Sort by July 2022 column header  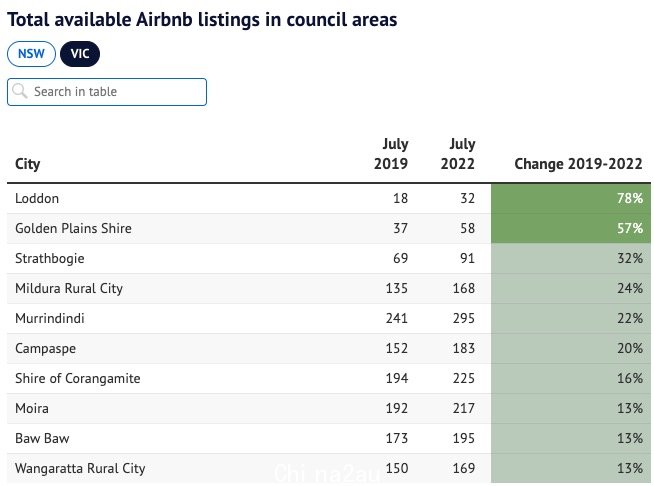[458, 154]
